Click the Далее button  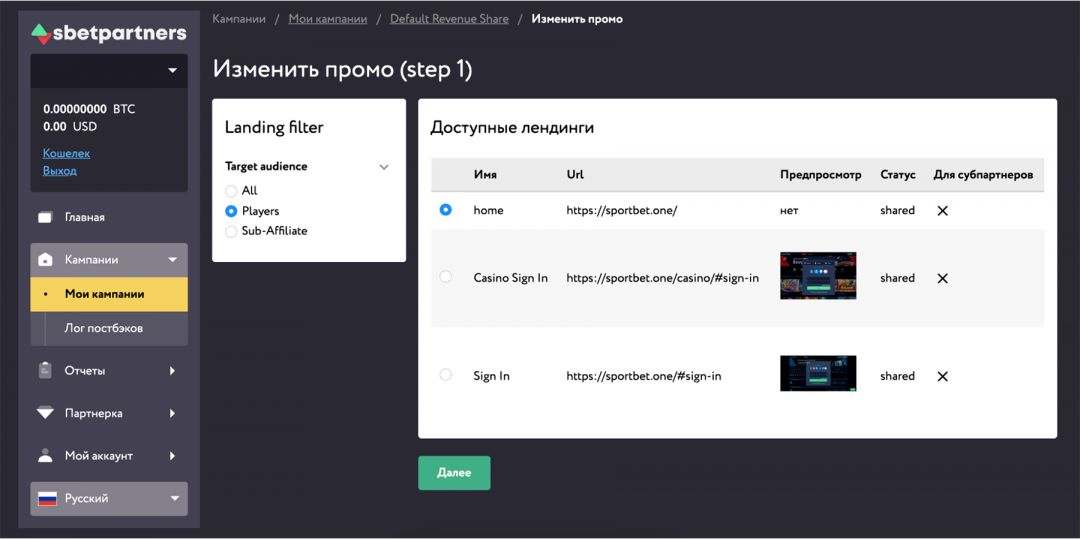click(454, 473)
